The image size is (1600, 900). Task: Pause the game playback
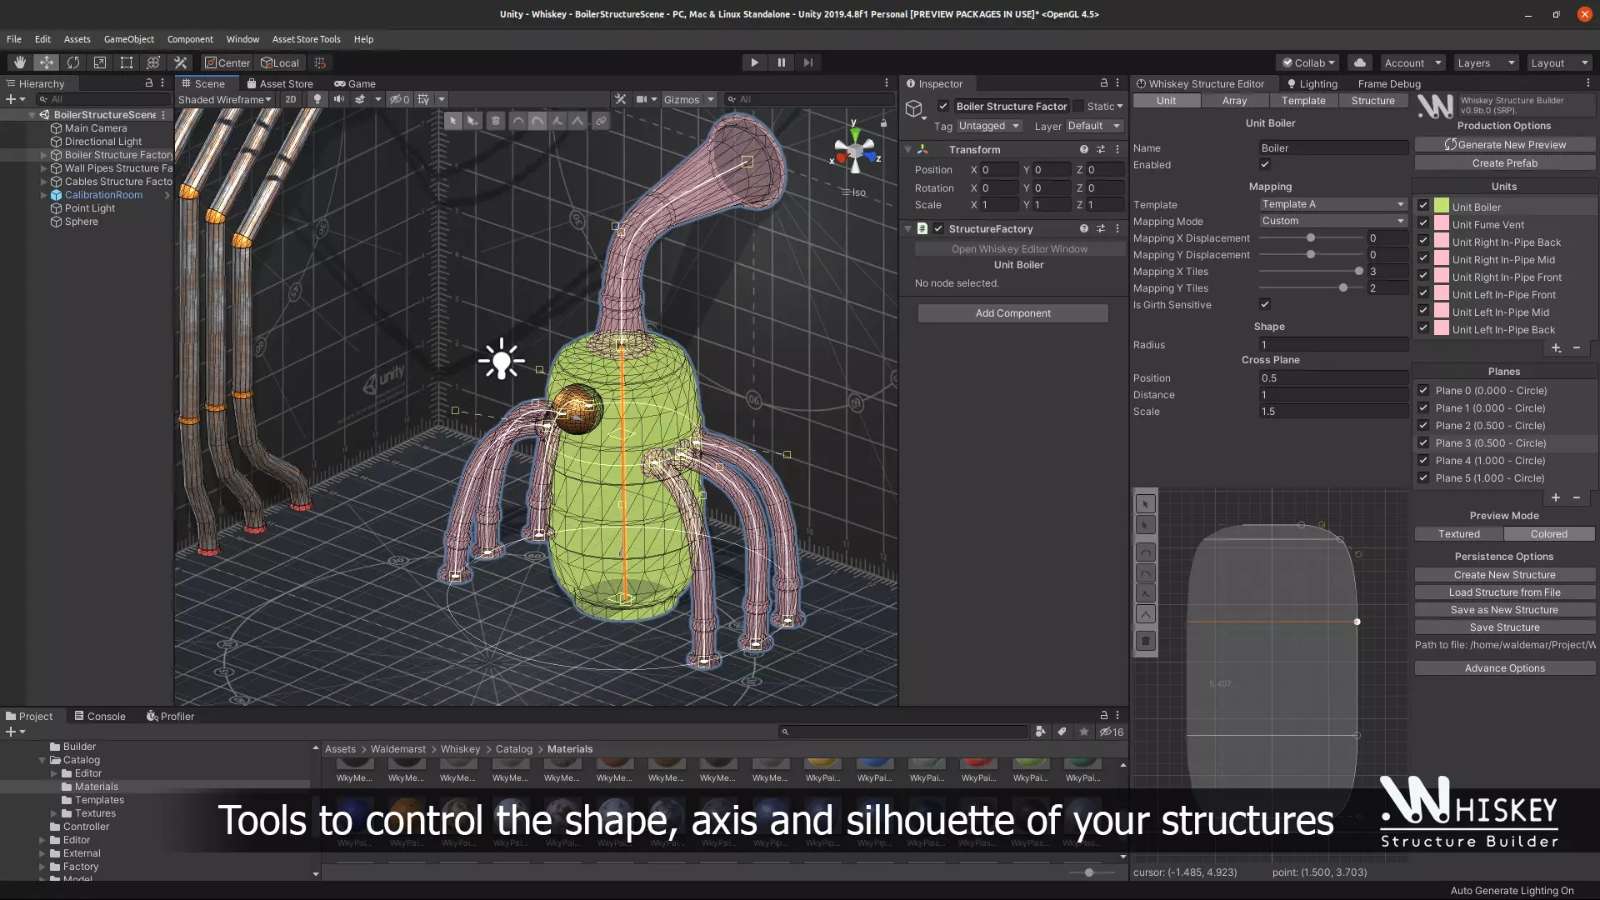(781, 62)
